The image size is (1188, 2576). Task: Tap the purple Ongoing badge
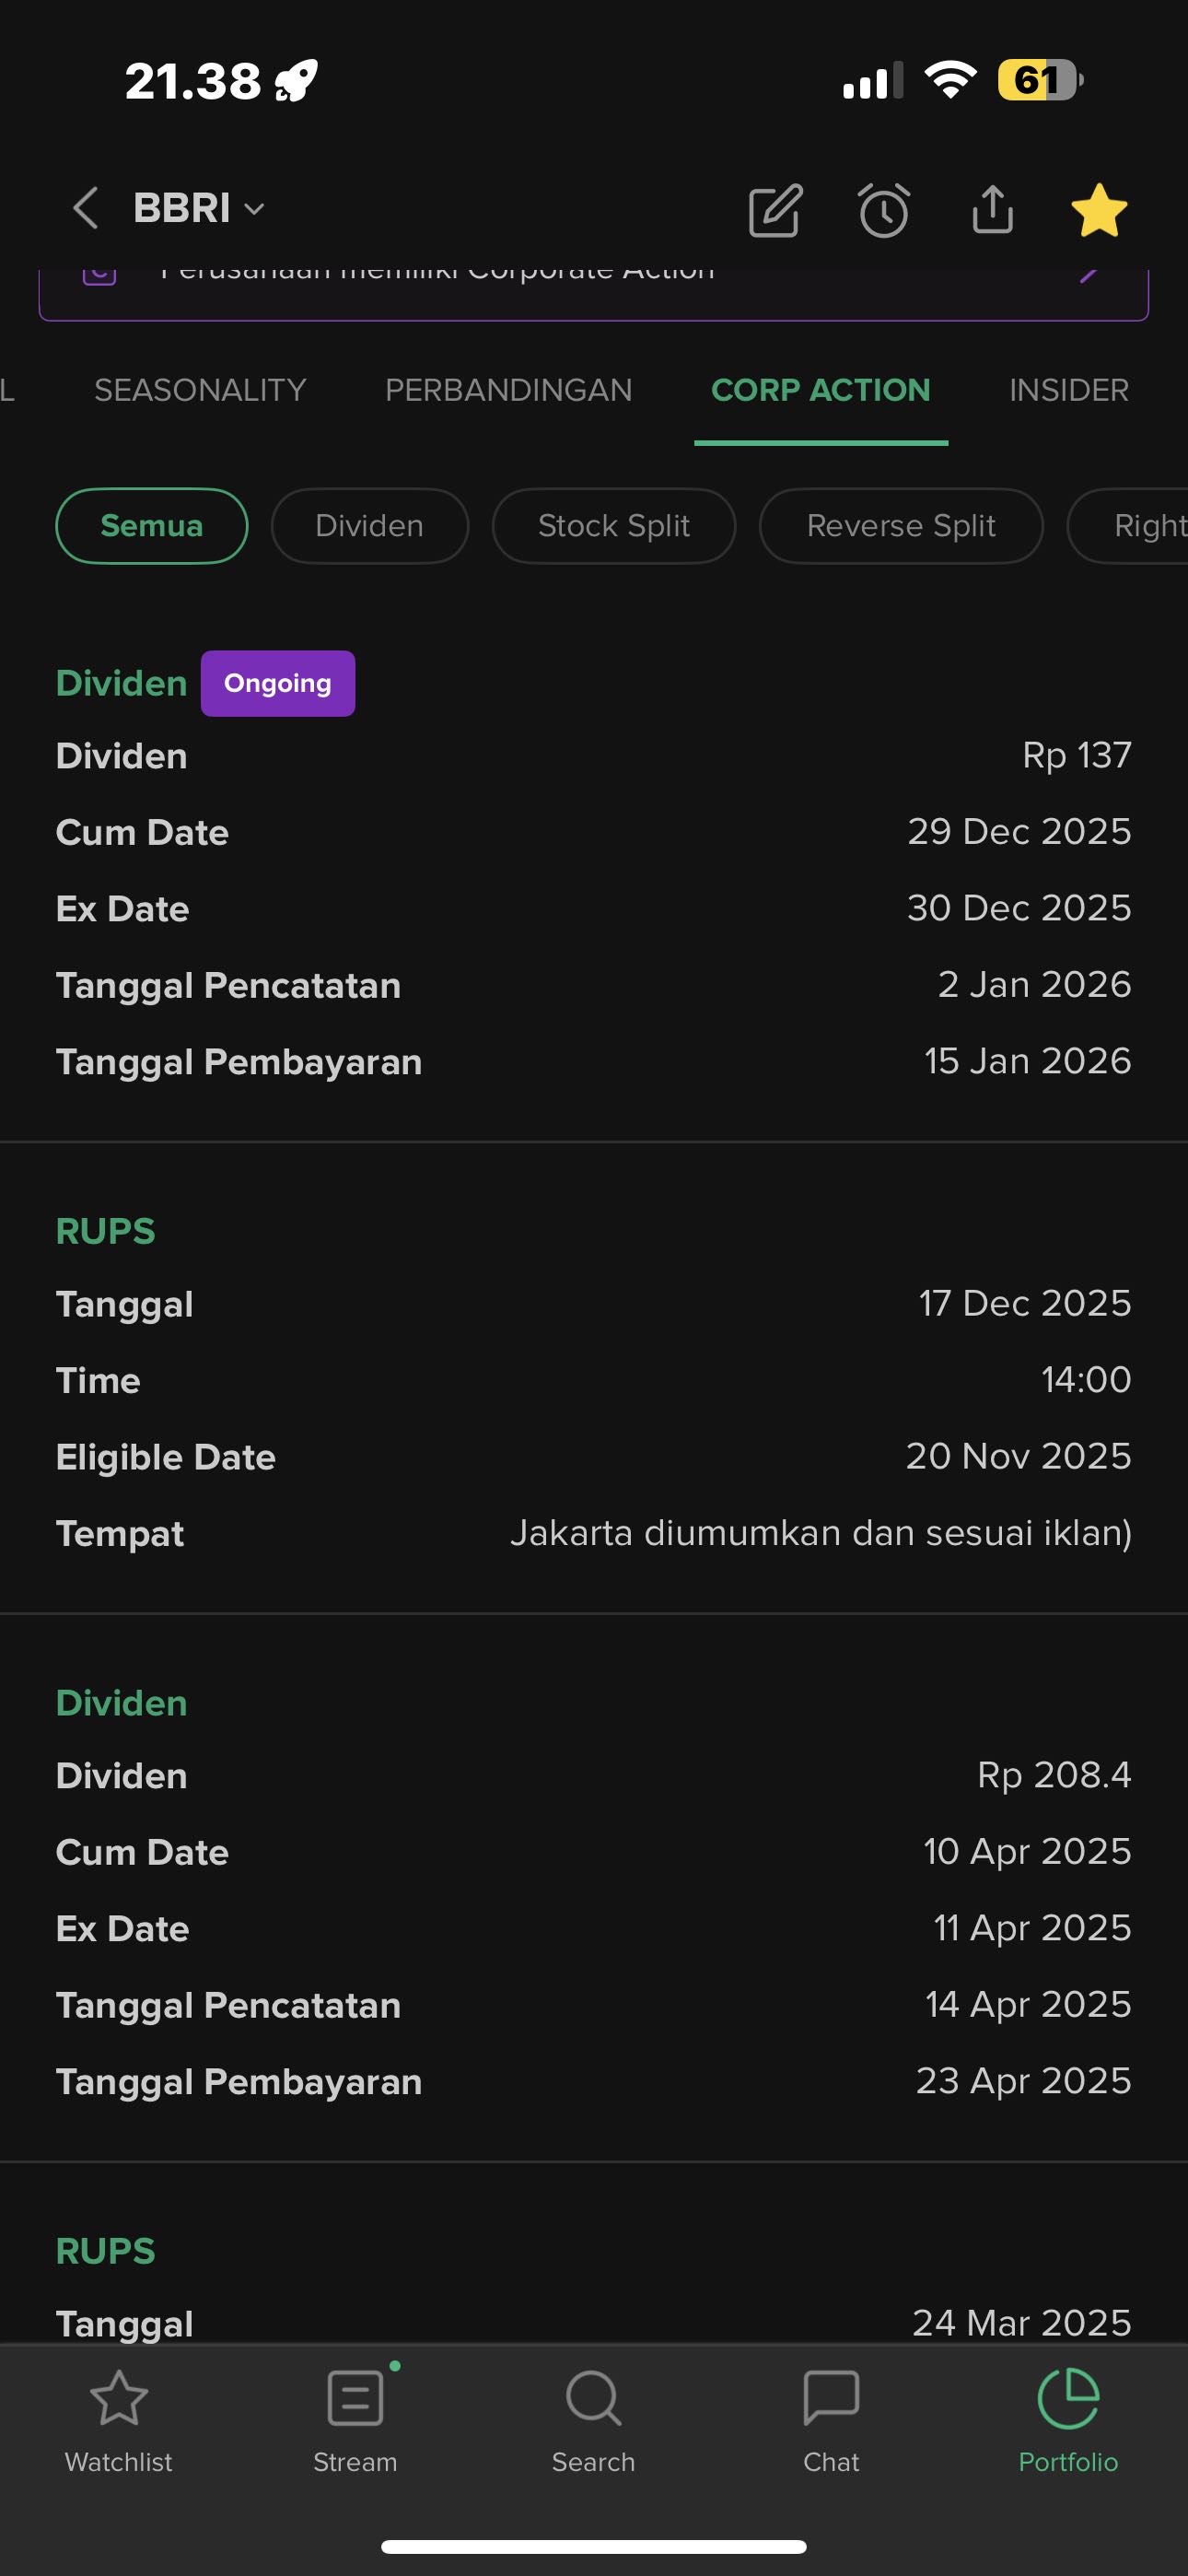click(x=278, y=684)
